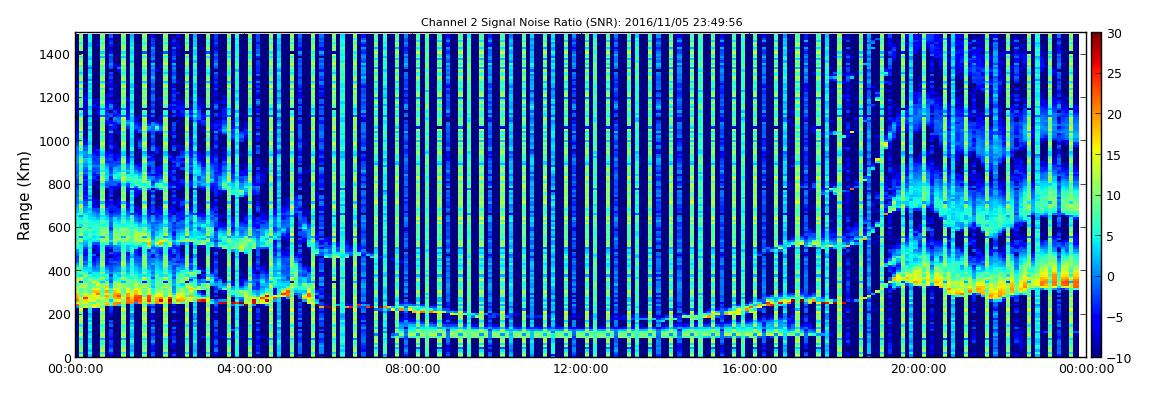The width and height of the screenshot is (1150, 407).
Task: Click the 1200 range tick label
Action: point(56,98)
